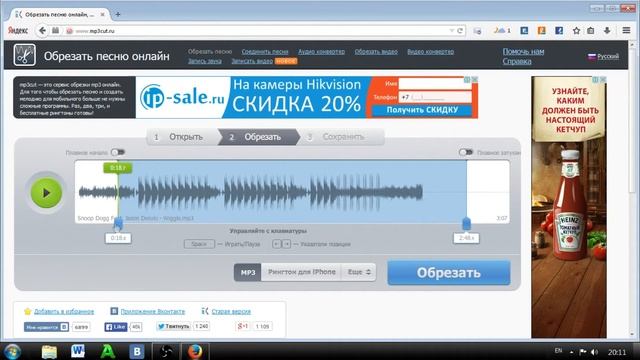Click the Facebook Like button

pyautogui.click(x=116, y=327)
